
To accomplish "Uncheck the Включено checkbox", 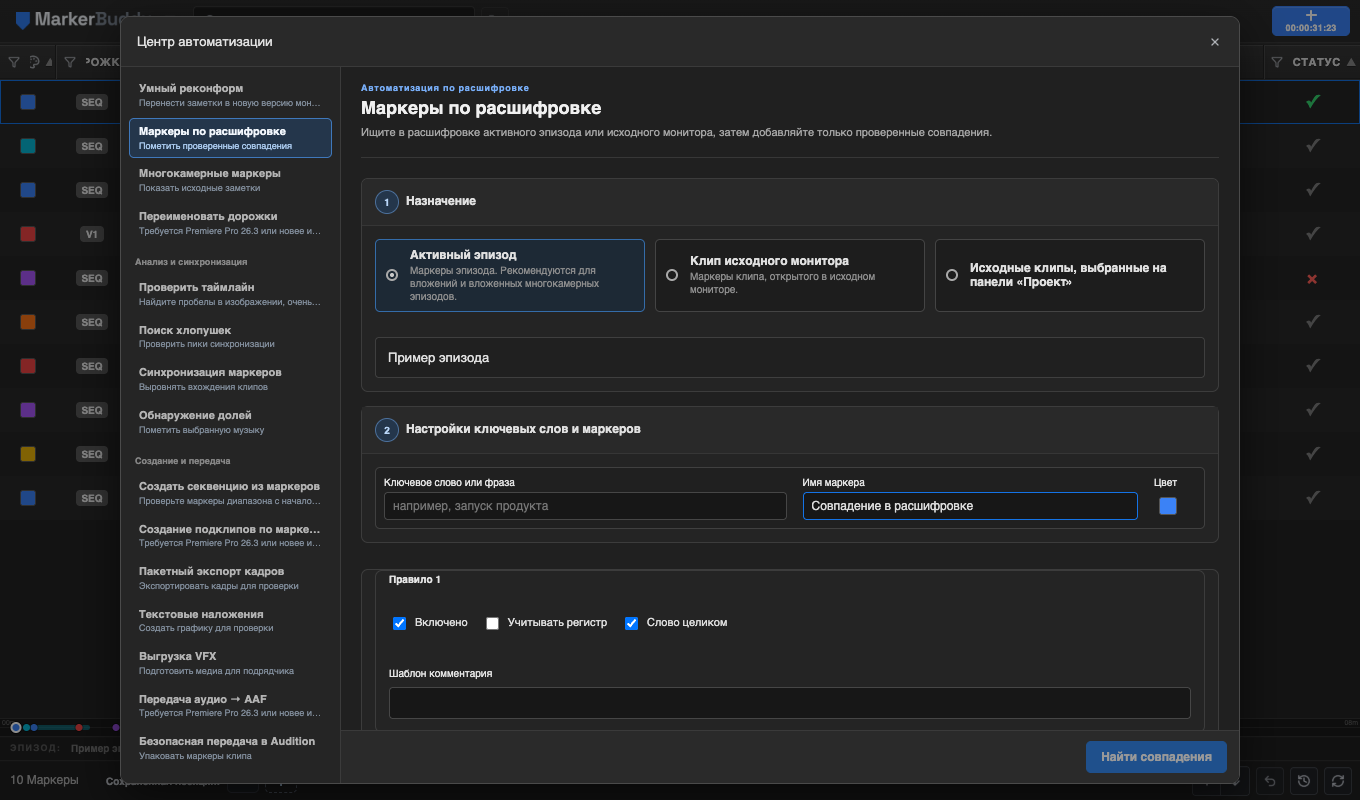I will (400, 623).
